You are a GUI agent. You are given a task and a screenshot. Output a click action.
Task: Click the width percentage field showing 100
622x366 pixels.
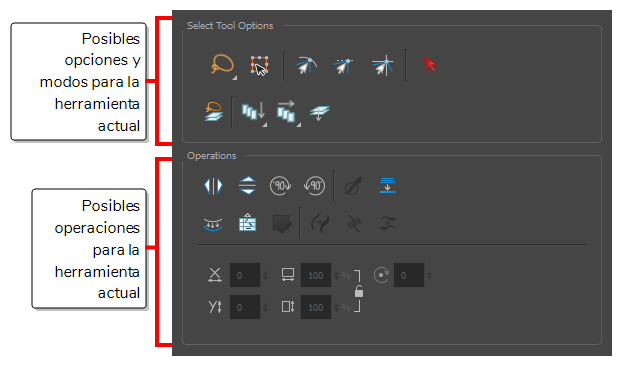(316, 275)
